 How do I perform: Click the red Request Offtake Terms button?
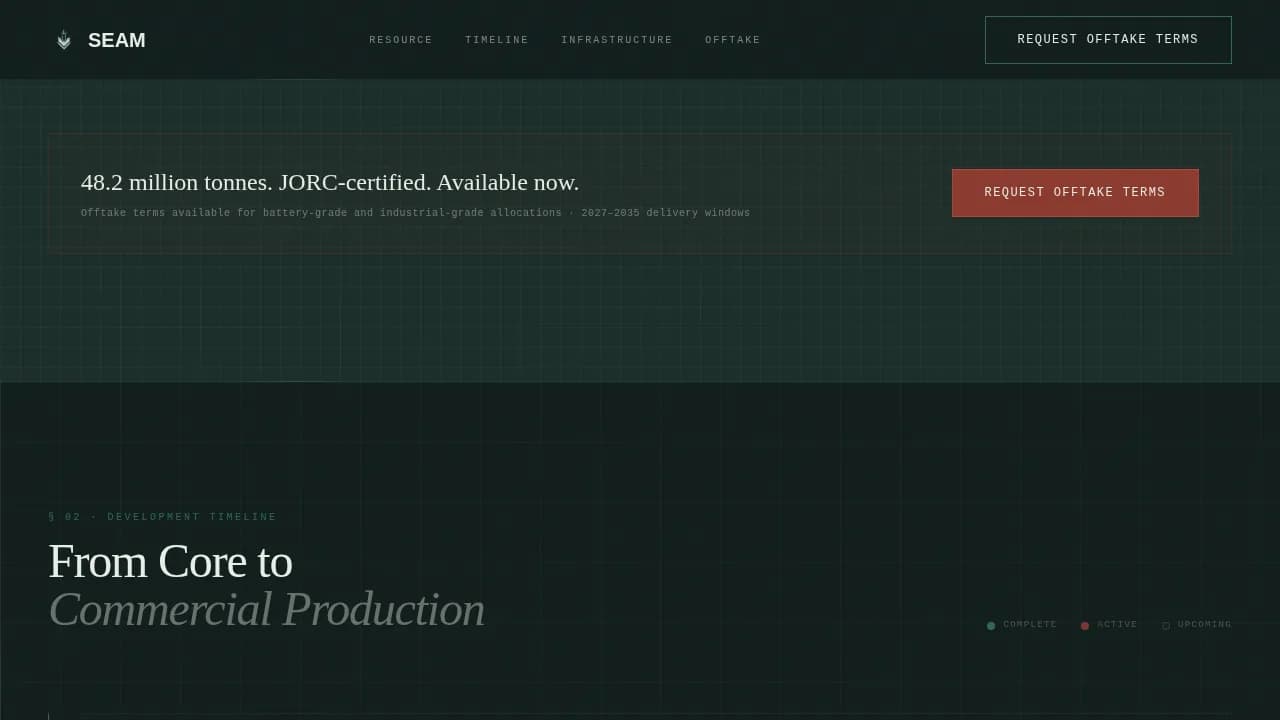(x=1074, y=192)
